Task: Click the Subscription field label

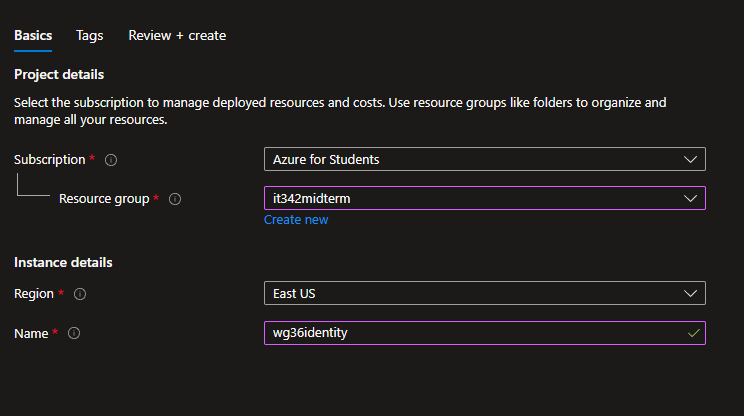Action: (50, 160)
